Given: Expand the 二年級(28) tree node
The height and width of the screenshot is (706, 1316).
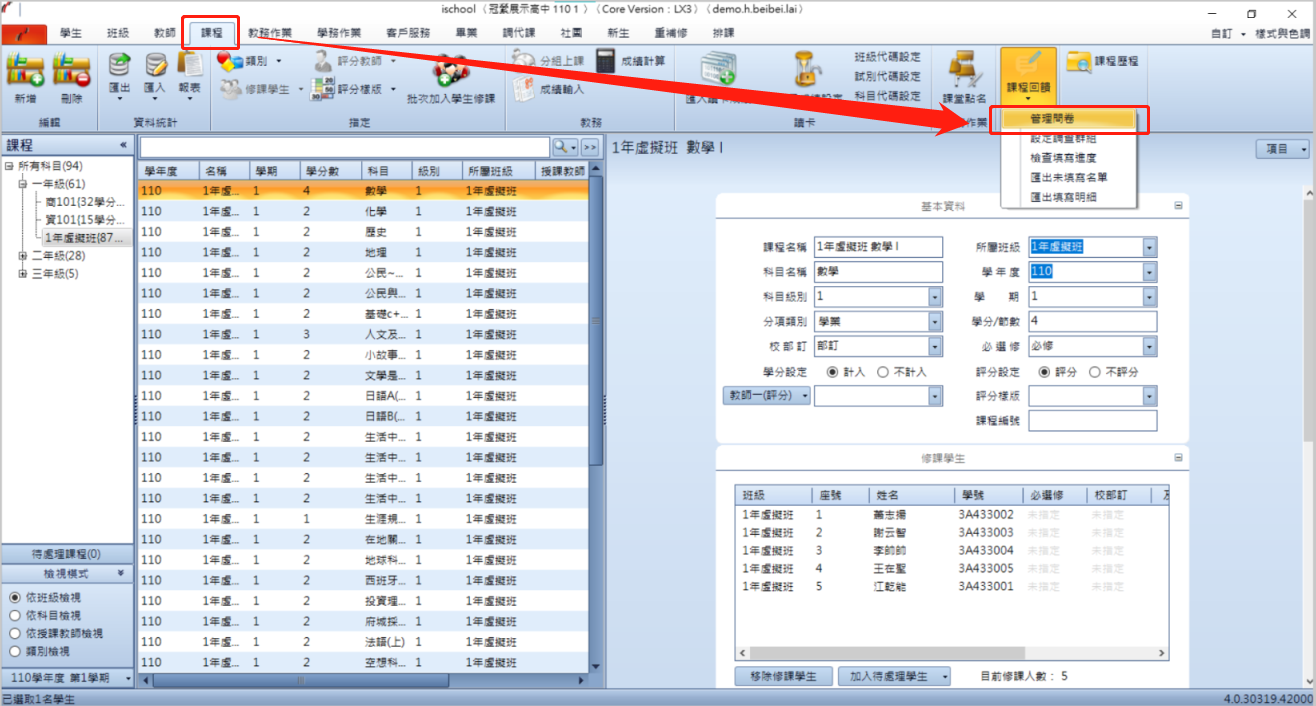Looking at the screenshot, I should pos(23,256).
